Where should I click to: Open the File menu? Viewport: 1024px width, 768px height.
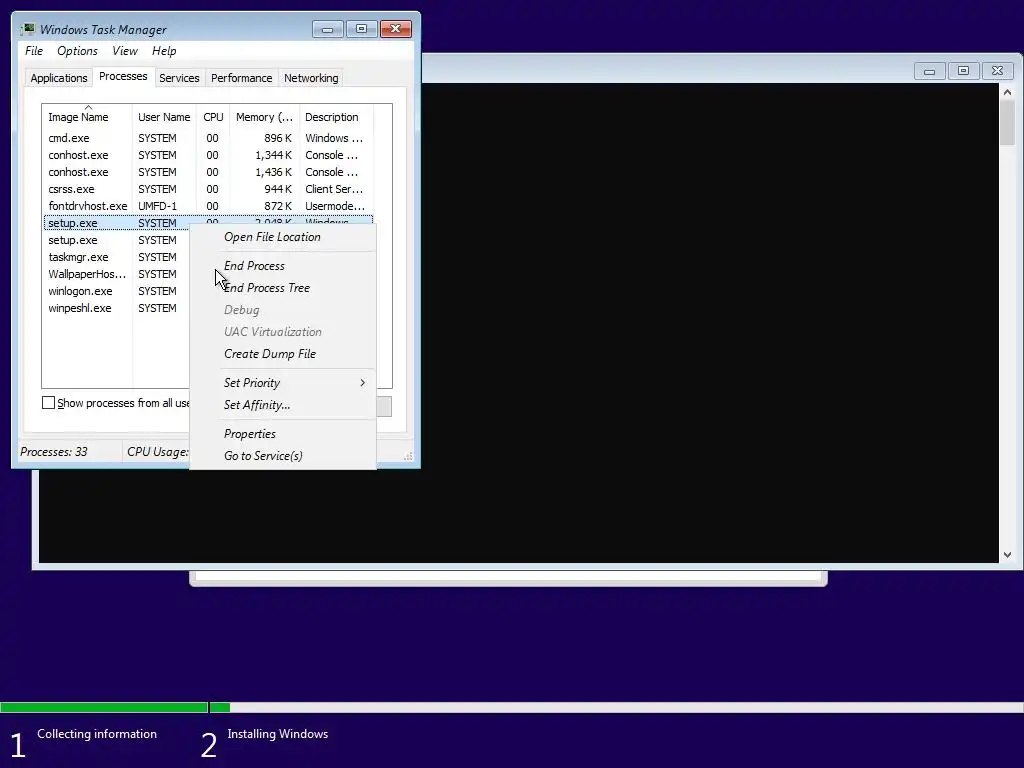(34, 51)
